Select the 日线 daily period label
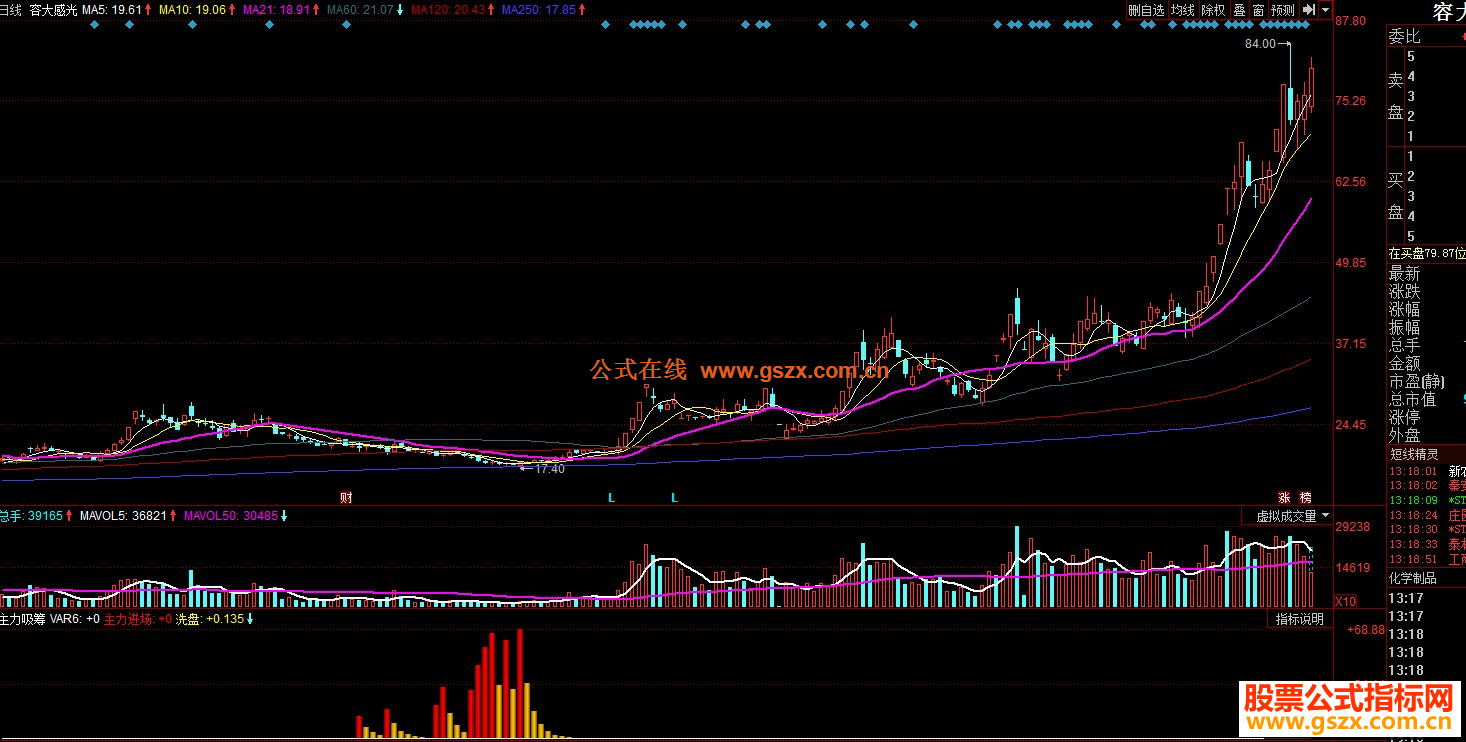 click(10, 9)
